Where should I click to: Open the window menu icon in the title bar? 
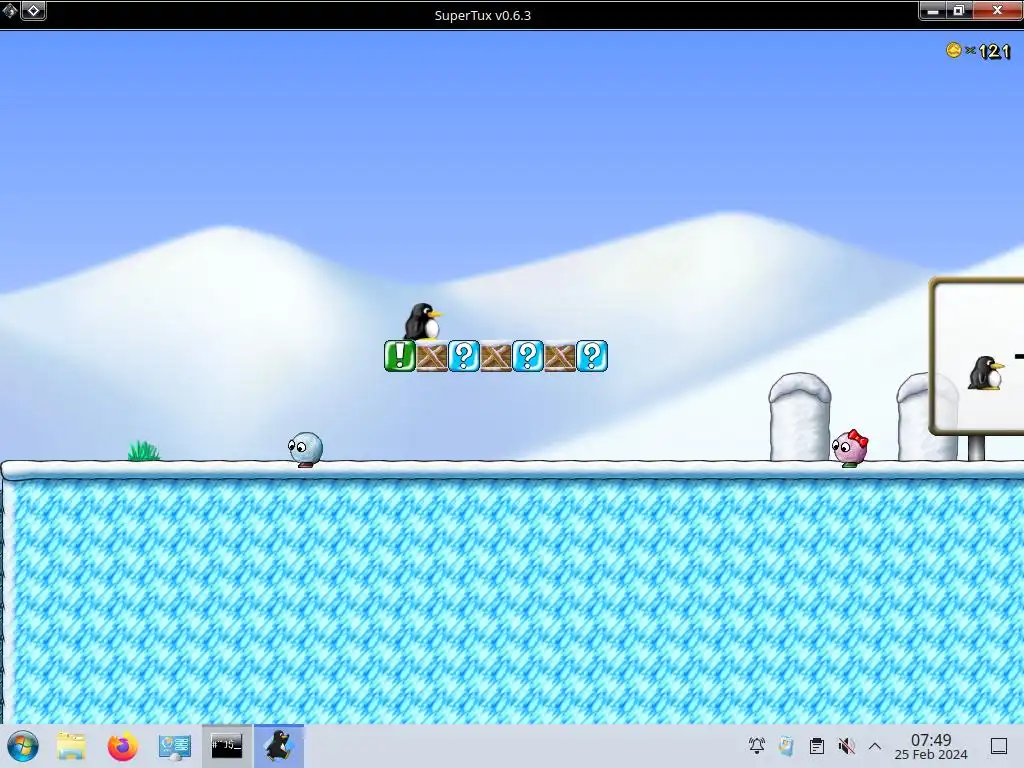[9, 10]
